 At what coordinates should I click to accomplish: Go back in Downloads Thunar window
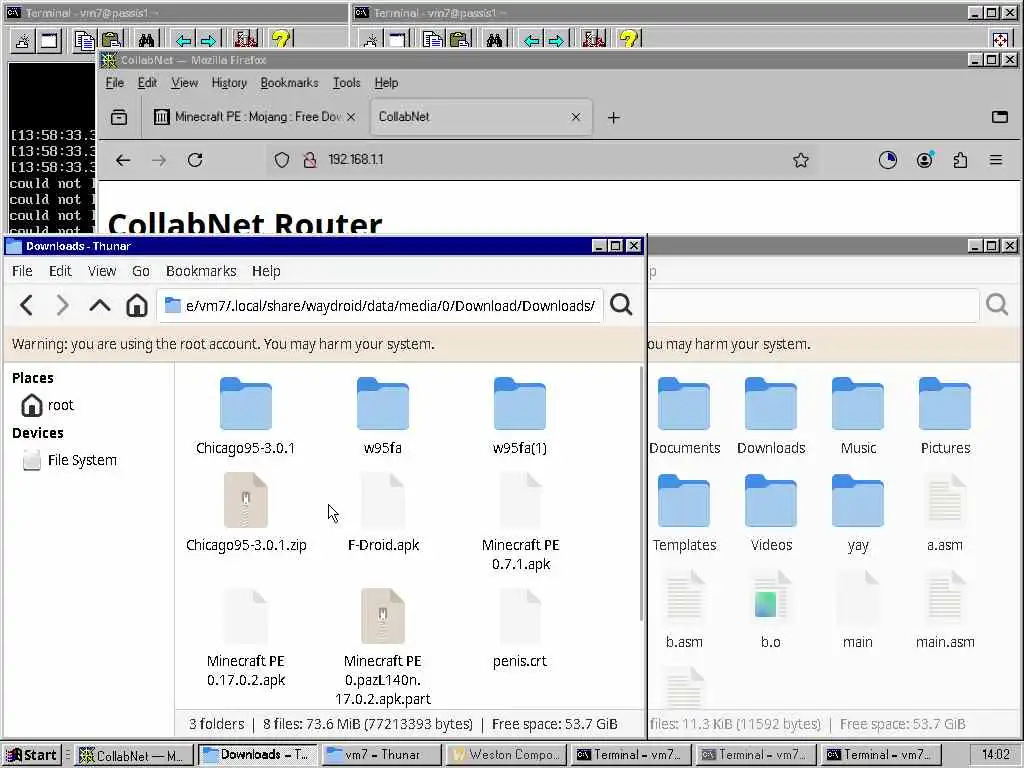pyautogui.click(x=26, y=305)
